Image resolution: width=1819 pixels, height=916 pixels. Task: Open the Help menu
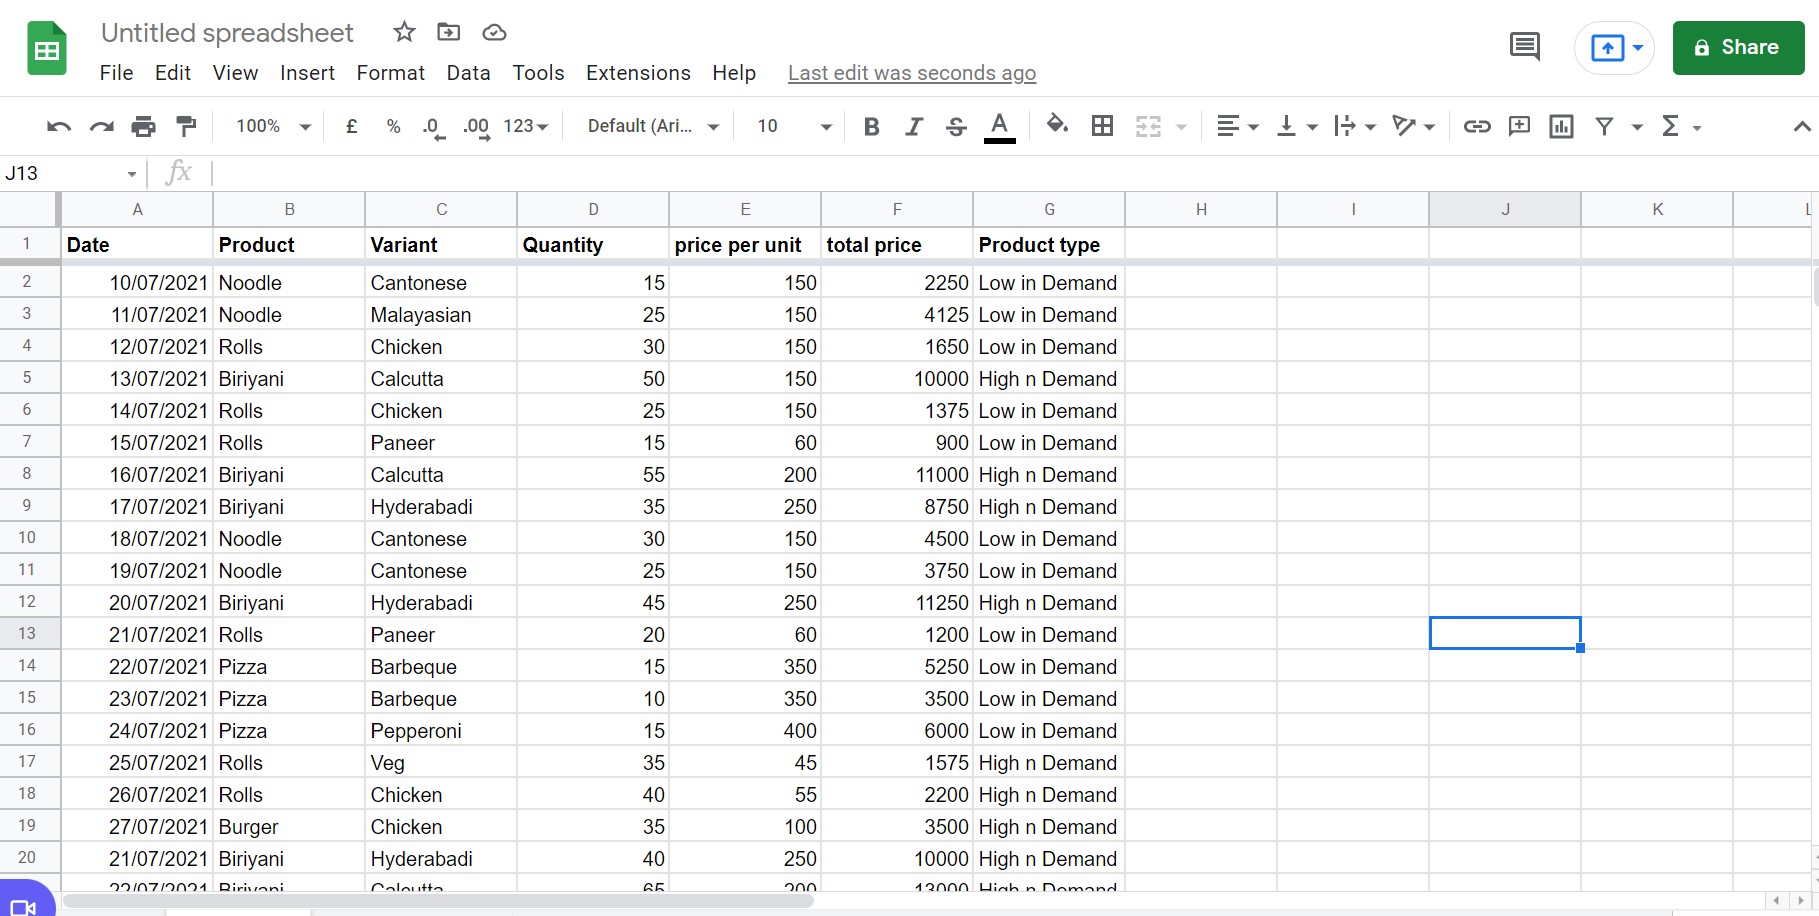coord(734,73)
